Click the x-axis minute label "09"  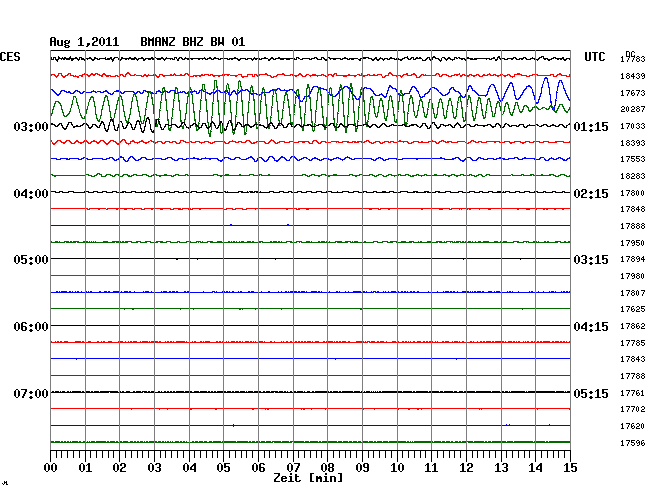(362, 468)
